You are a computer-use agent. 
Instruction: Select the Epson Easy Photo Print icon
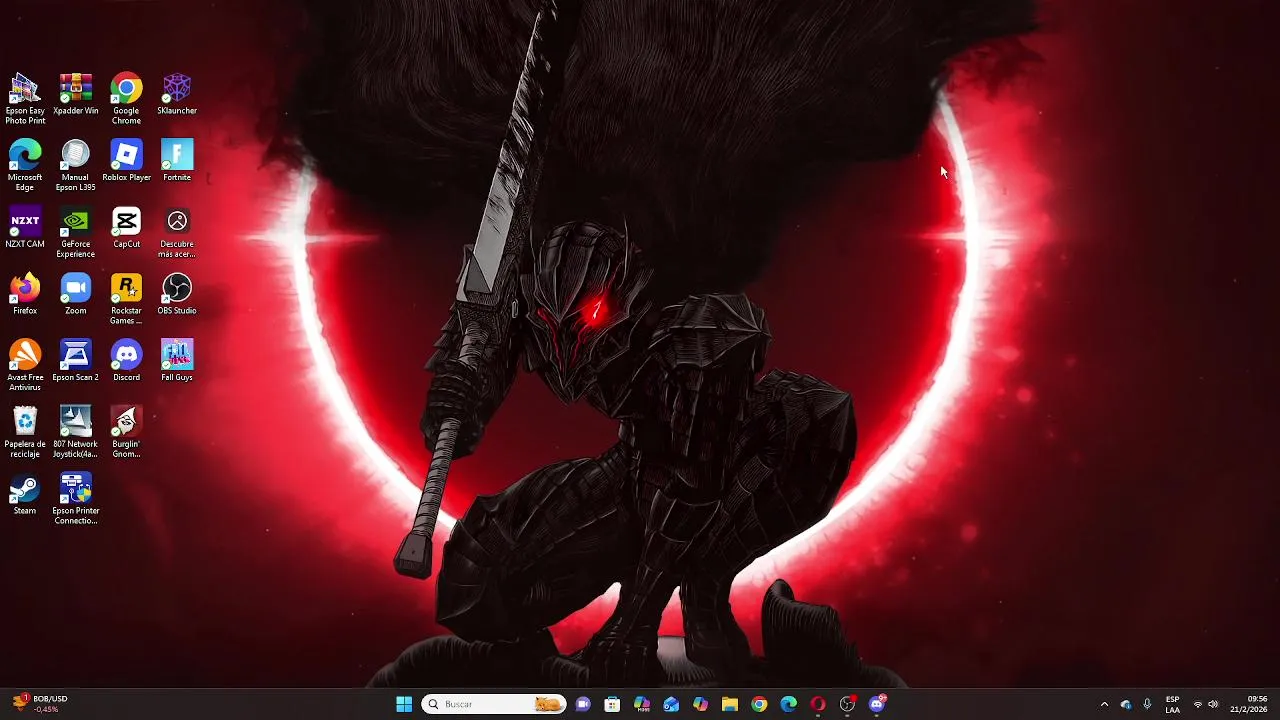click(x=25, y=99)
